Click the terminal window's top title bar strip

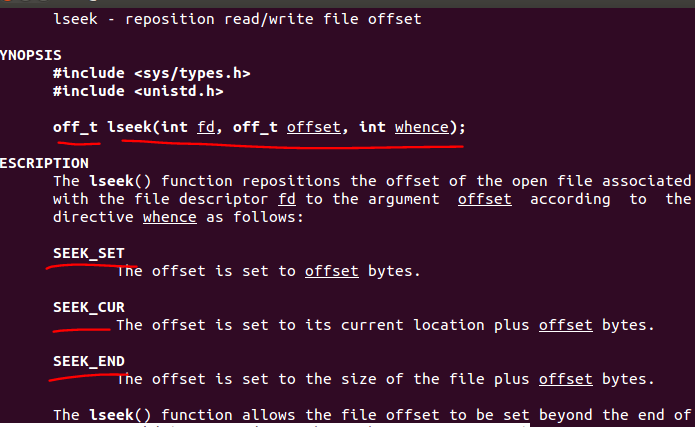(x=347, y=4)
